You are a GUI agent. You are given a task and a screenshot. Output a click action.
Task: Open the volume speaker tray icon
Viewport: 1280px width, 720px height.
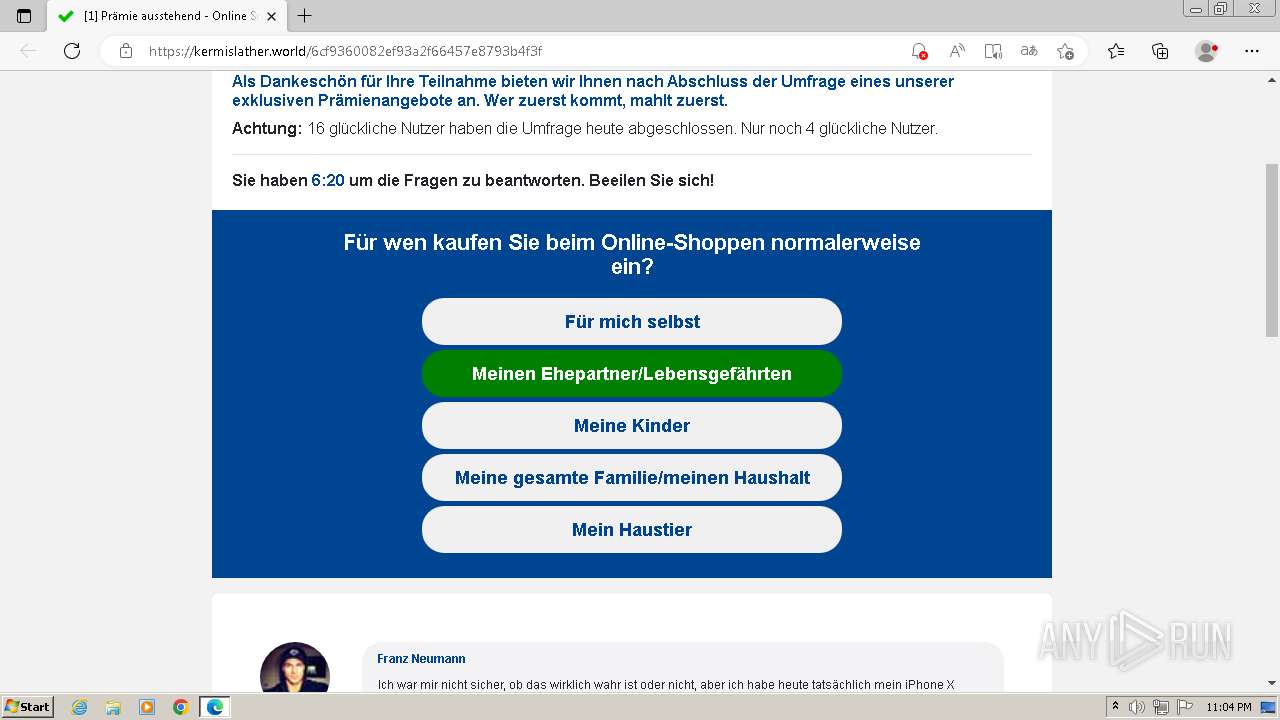tap(1138, 707)
